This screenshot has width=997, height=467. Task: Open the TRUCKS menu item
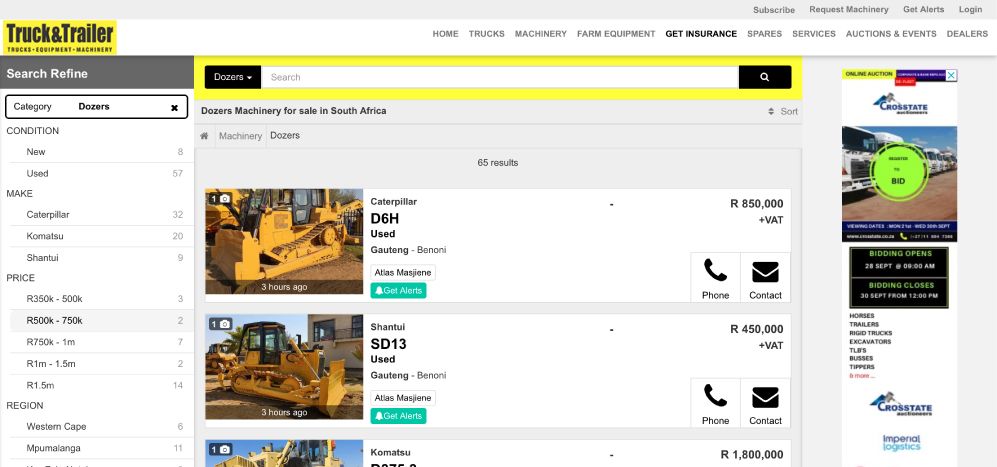(x=486, y=34)
